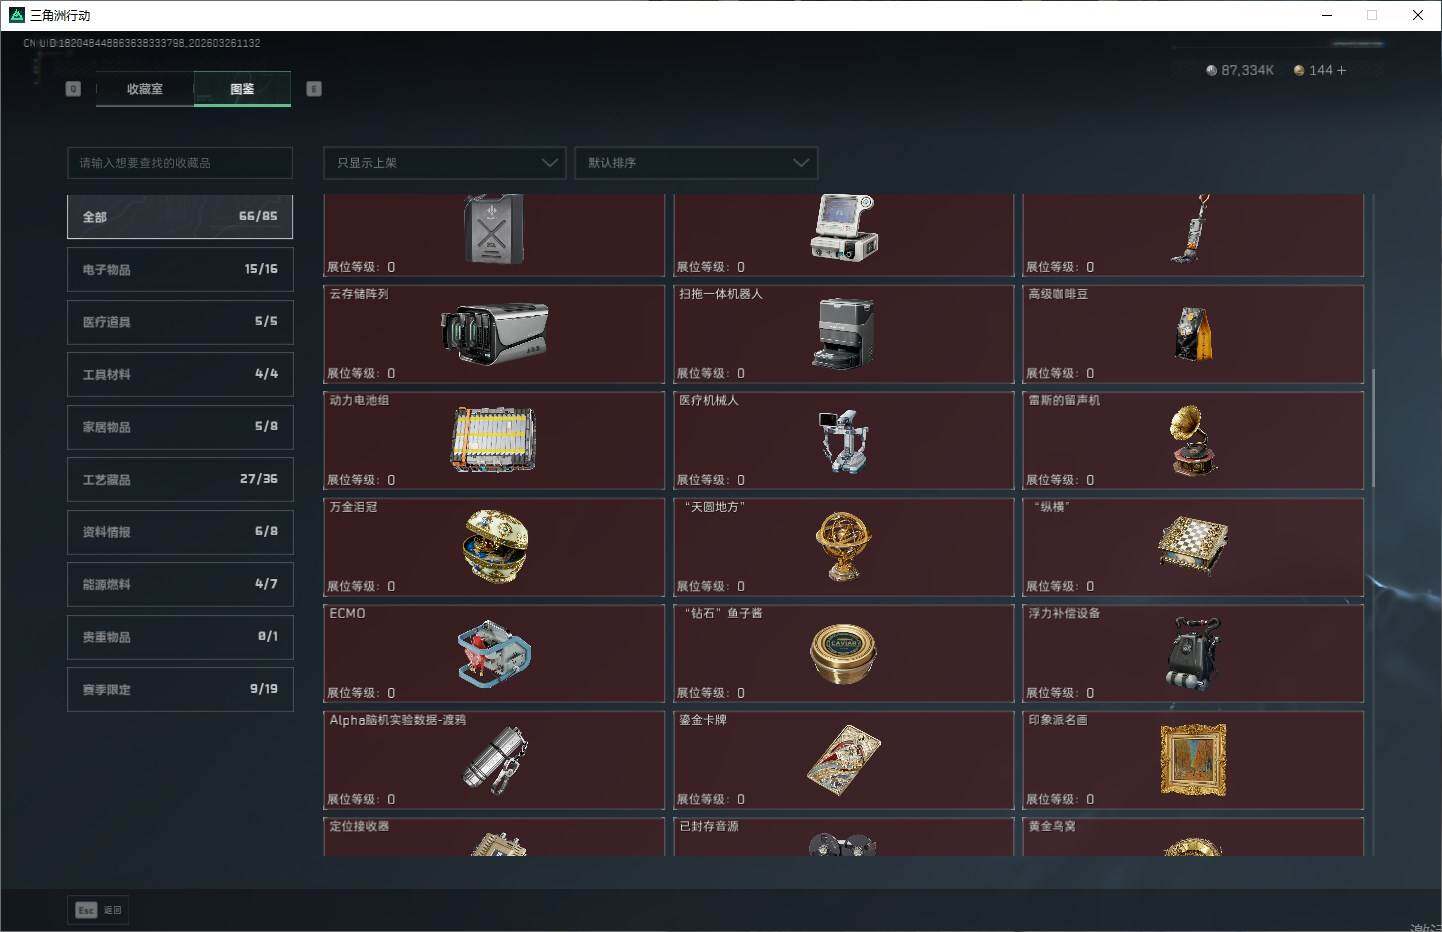Select the 图鉴 tab
Screen dimensions: 1442x932
(242, 89)
